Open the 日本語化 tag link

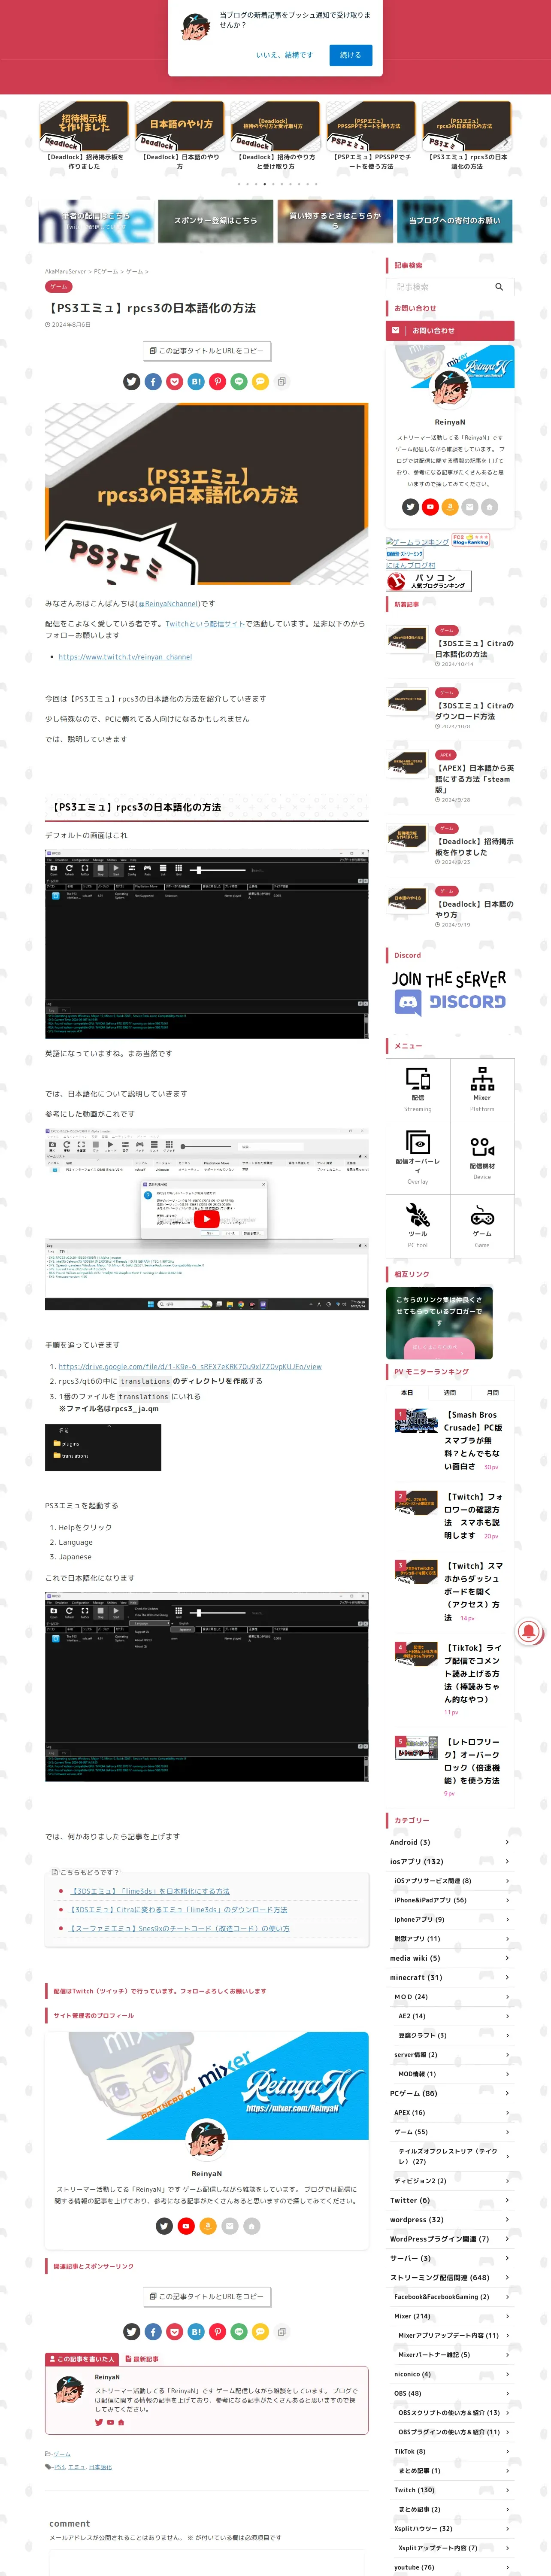point(100,2466)
